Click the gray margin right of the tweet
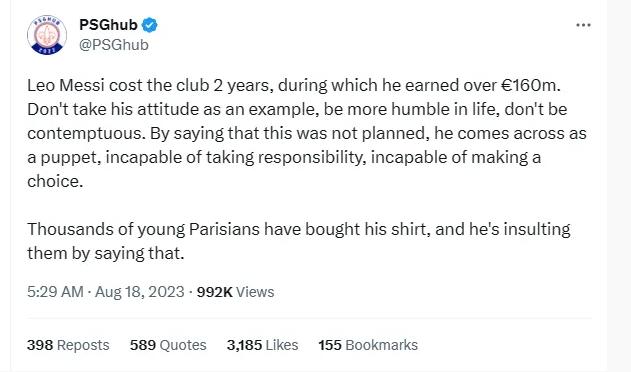This screenshot has height=372, width=631. pos(619,185)
